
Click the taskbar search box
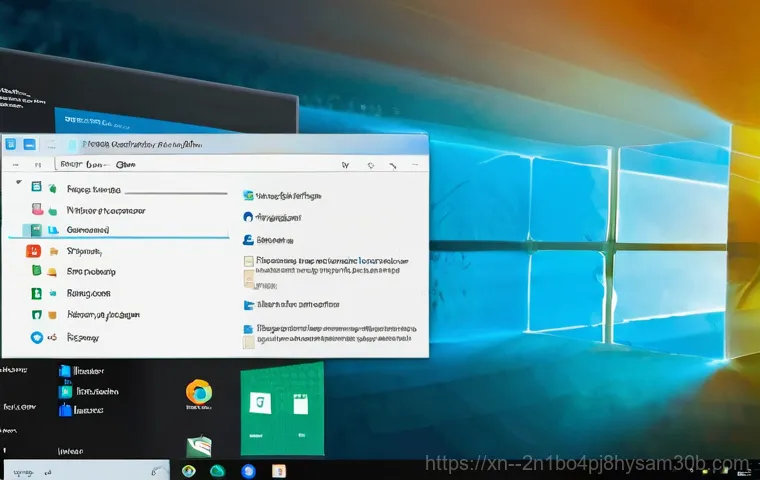(x=80, y=469)
